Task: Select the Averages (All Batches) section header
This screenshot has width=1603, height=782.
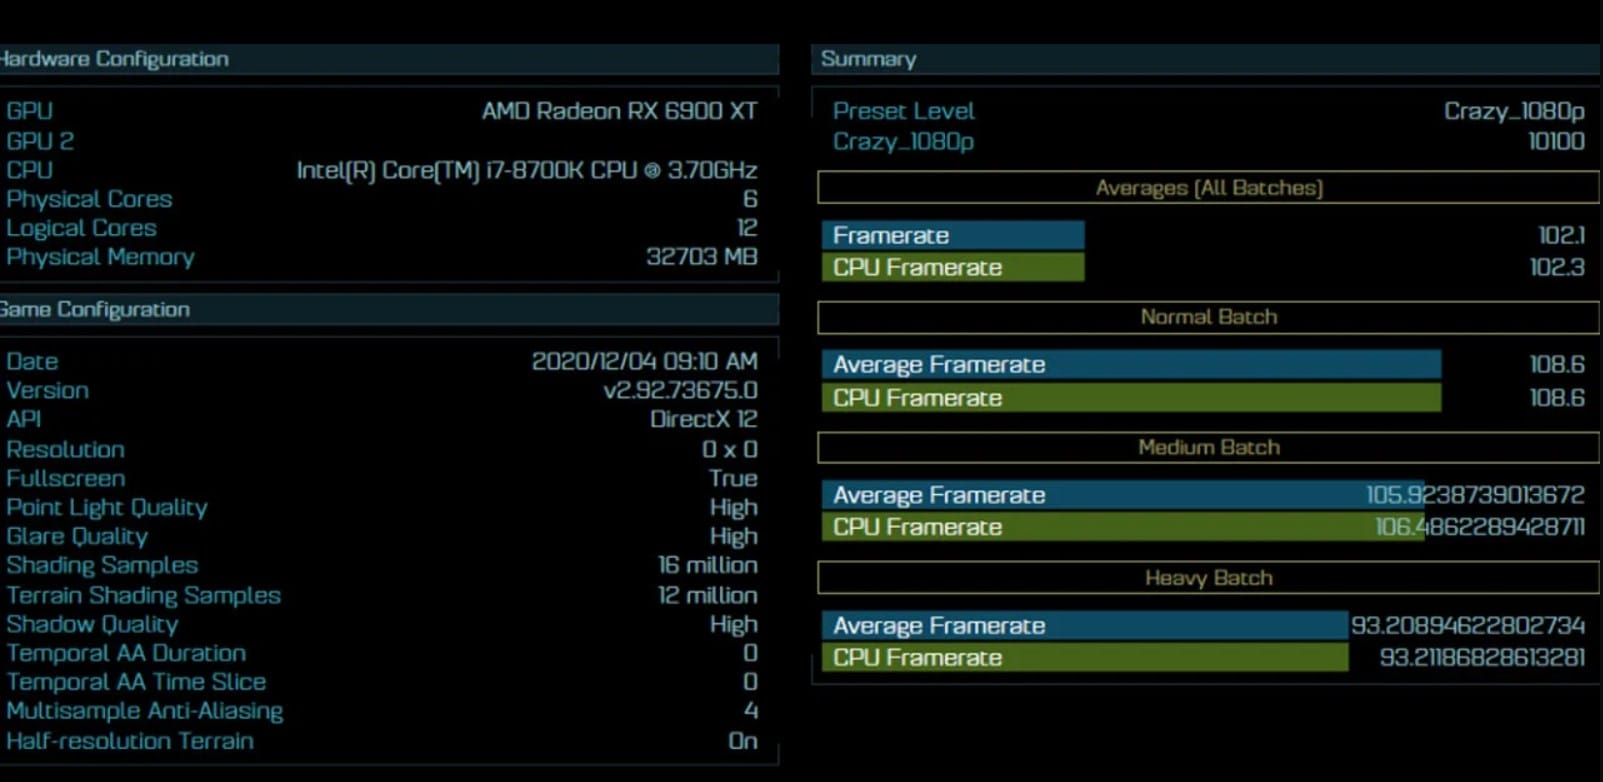Action: pos(1208,188)
